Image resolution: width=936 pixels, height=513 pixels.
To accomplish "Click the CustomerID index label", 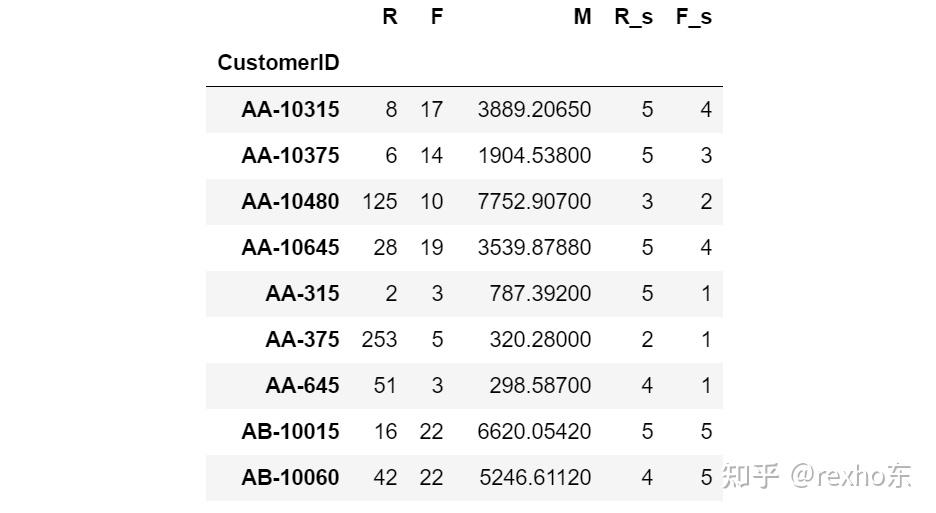I will pos(278,63).
